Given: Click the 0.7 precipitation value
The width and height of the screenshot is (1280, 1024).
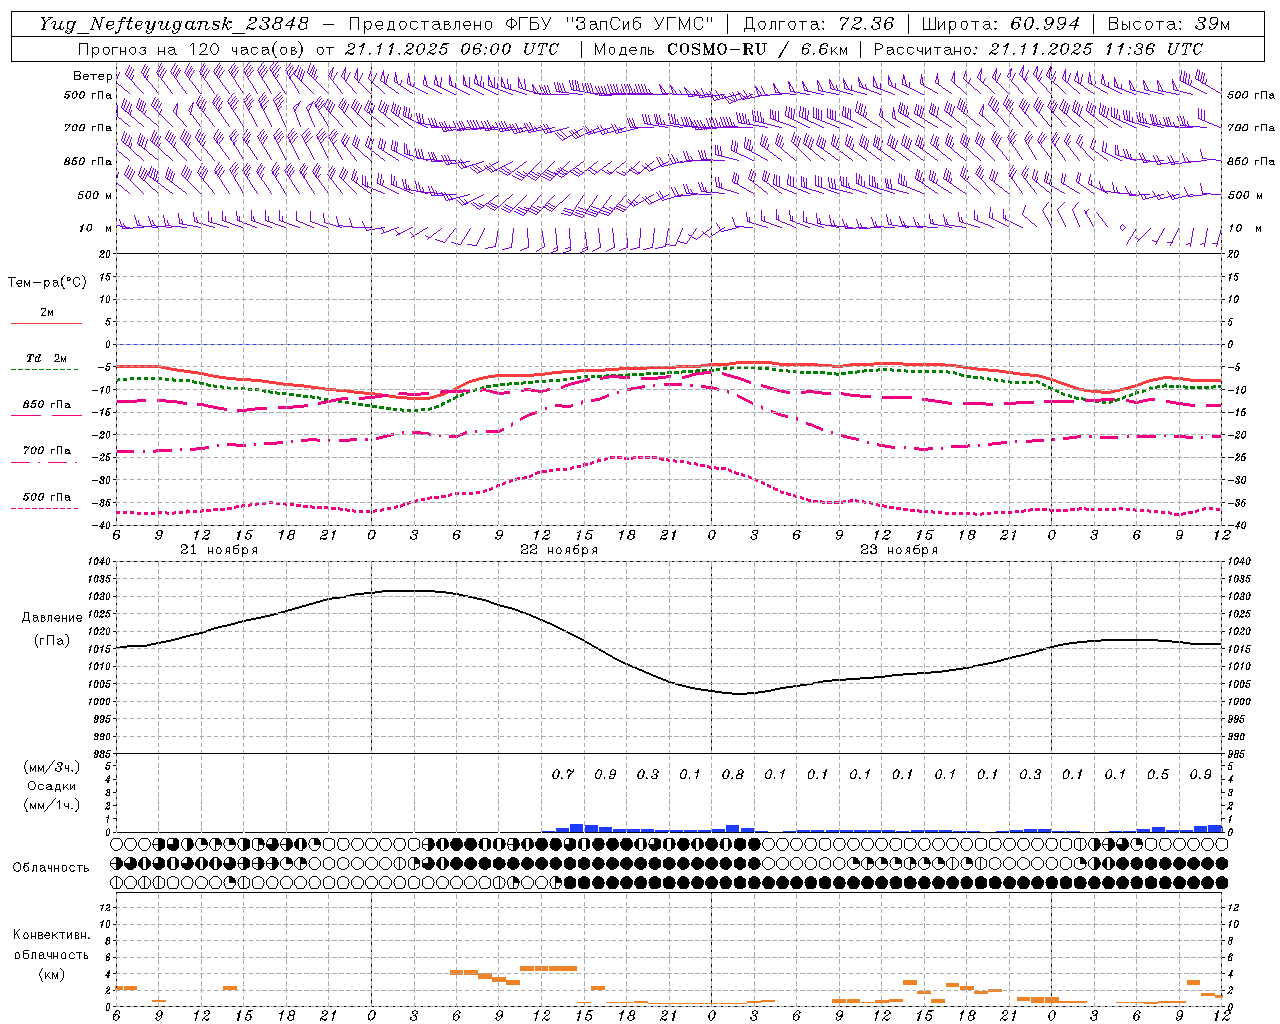Looking at the screenshot, I should [563, 774].
